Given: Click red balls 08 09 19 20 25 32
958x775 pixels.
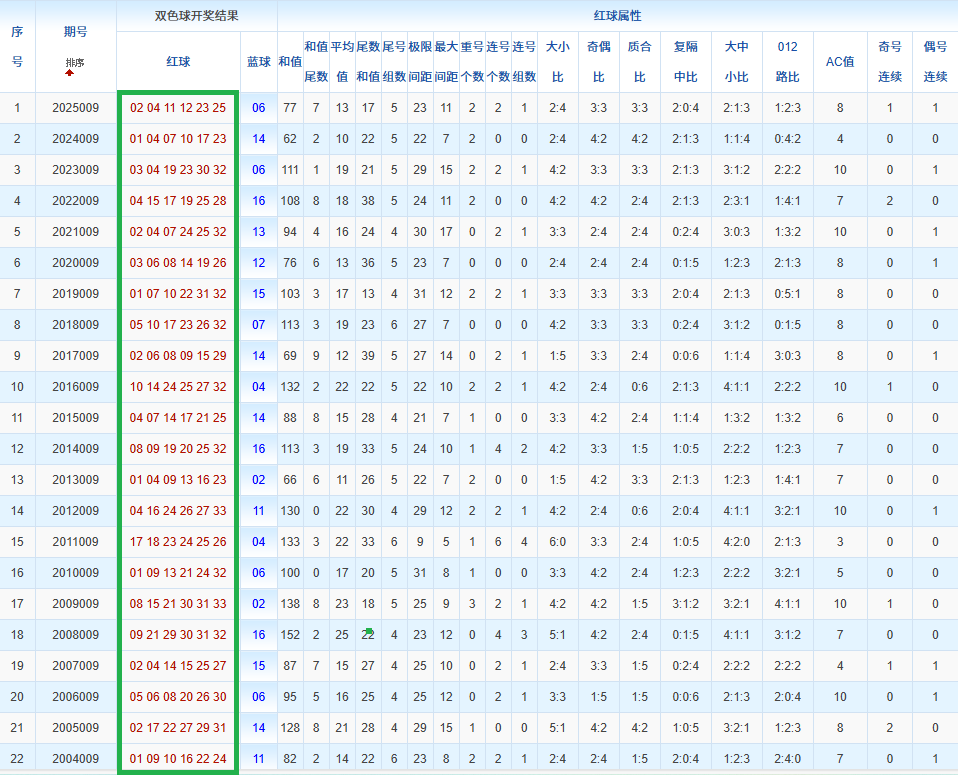Looking at the screenshot, I should (x=178, y=449).
